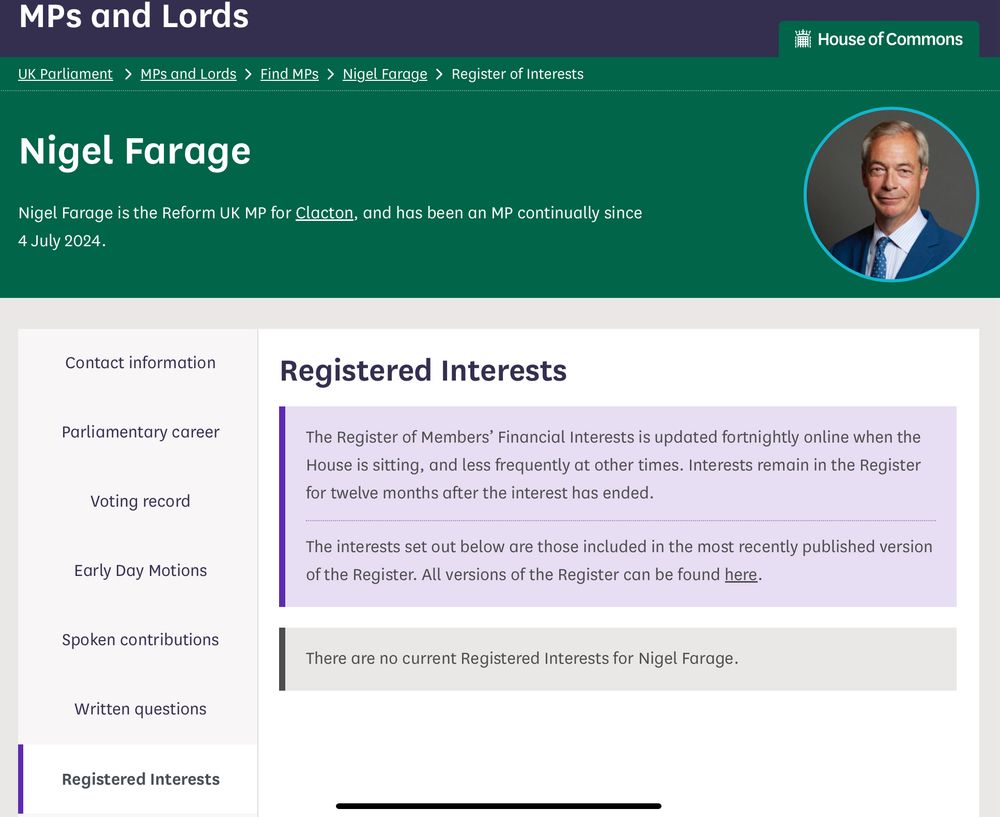Image resolution: width=1000 pixels, height=817 pixels.
Task: View the Voting record section
Action: pyautogui.click(x=138, y=501)
